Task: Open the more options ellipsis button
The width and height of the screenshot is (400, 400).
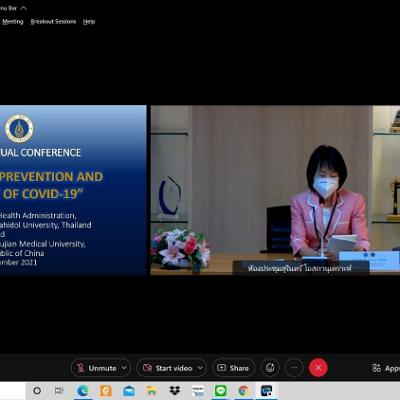Action: pyautogui.click(x=294, y=368)
